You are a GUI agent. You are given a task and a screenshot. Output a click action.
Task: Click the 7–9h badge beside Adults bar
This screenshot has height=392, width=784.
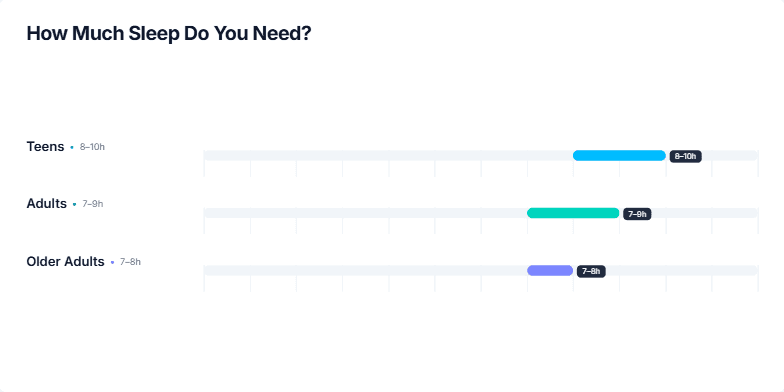coord(637,214)
